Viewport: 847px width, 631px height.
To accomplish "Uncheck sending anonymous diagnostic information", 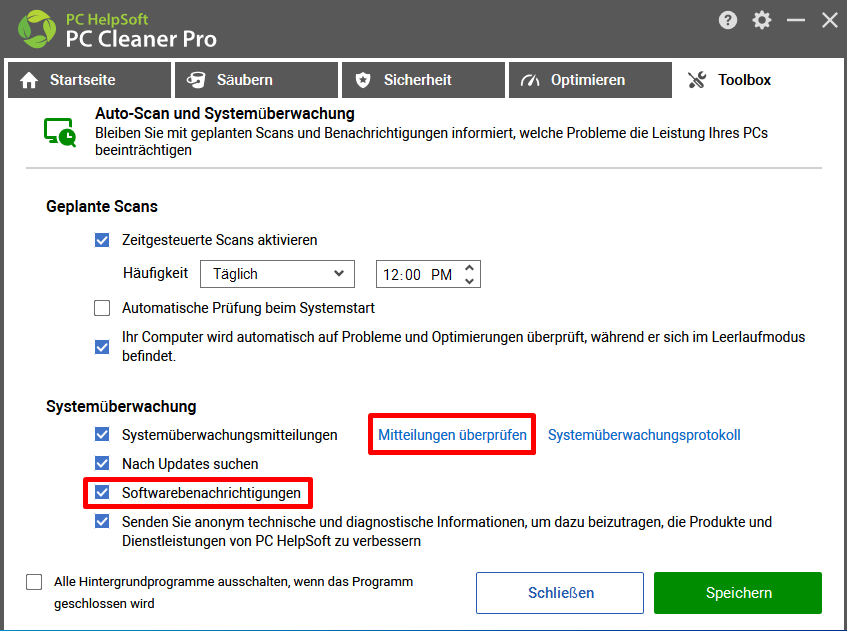I will 102,522.
